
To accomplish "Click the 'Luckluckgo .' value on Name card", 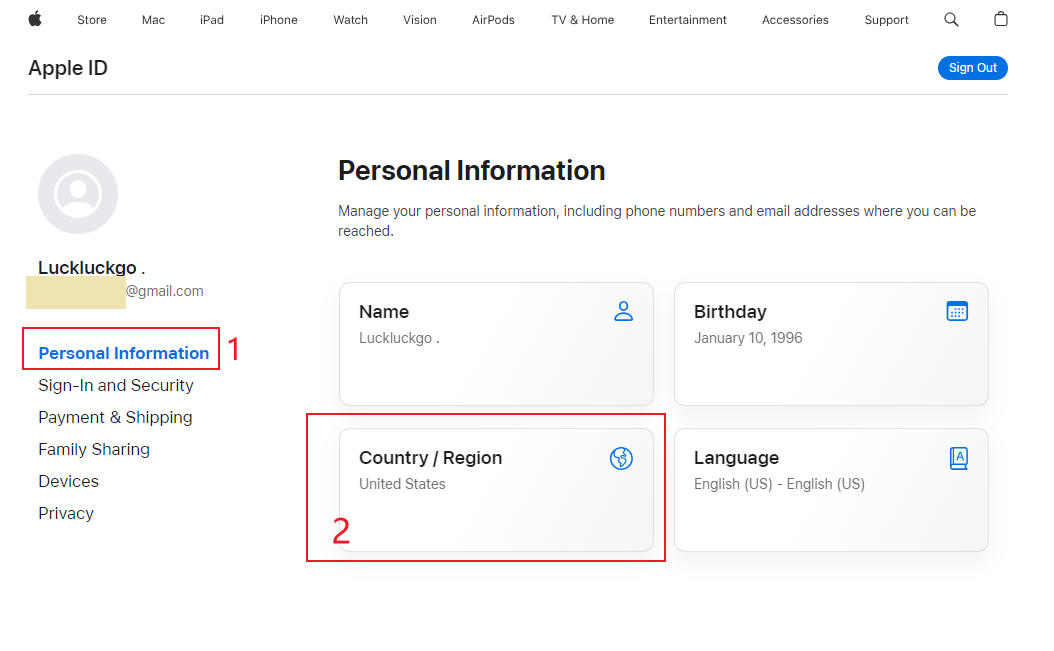I will tap(399, 338).
